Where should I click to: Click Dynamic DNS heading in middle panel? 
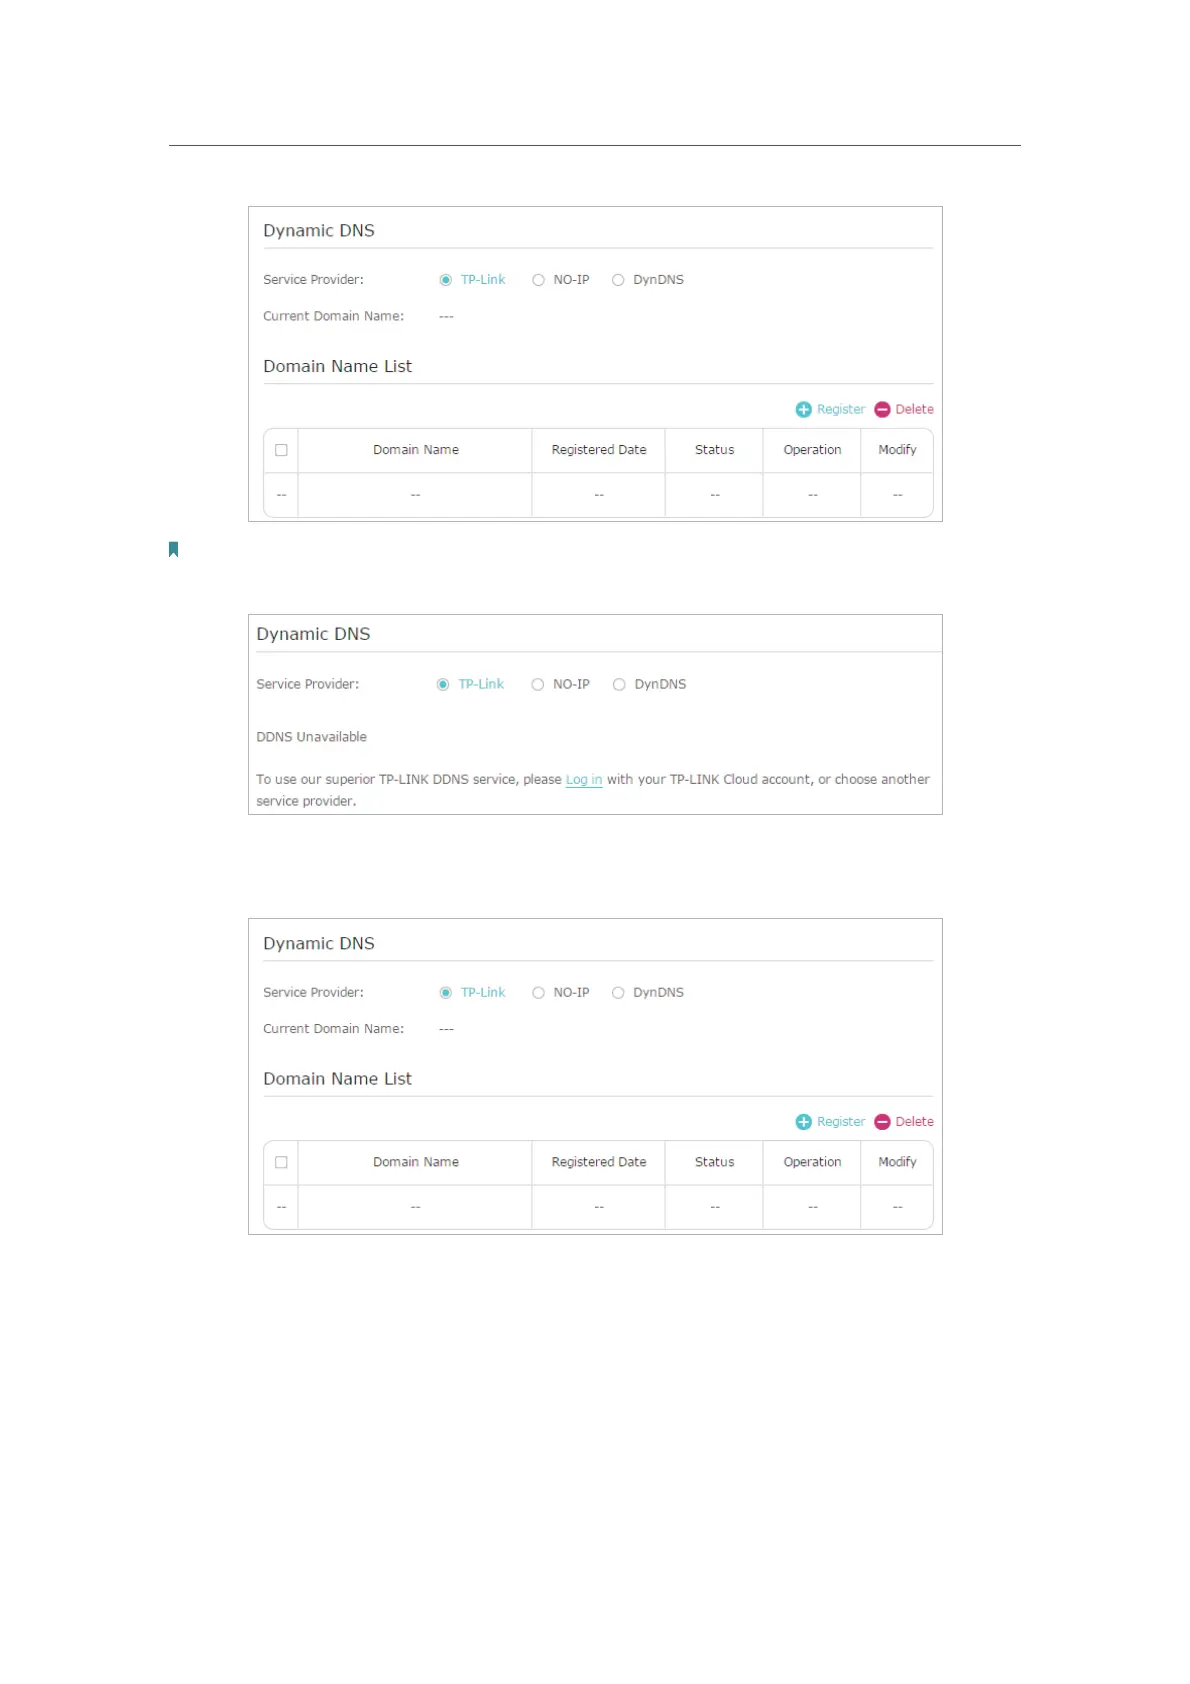coord(313,635)
